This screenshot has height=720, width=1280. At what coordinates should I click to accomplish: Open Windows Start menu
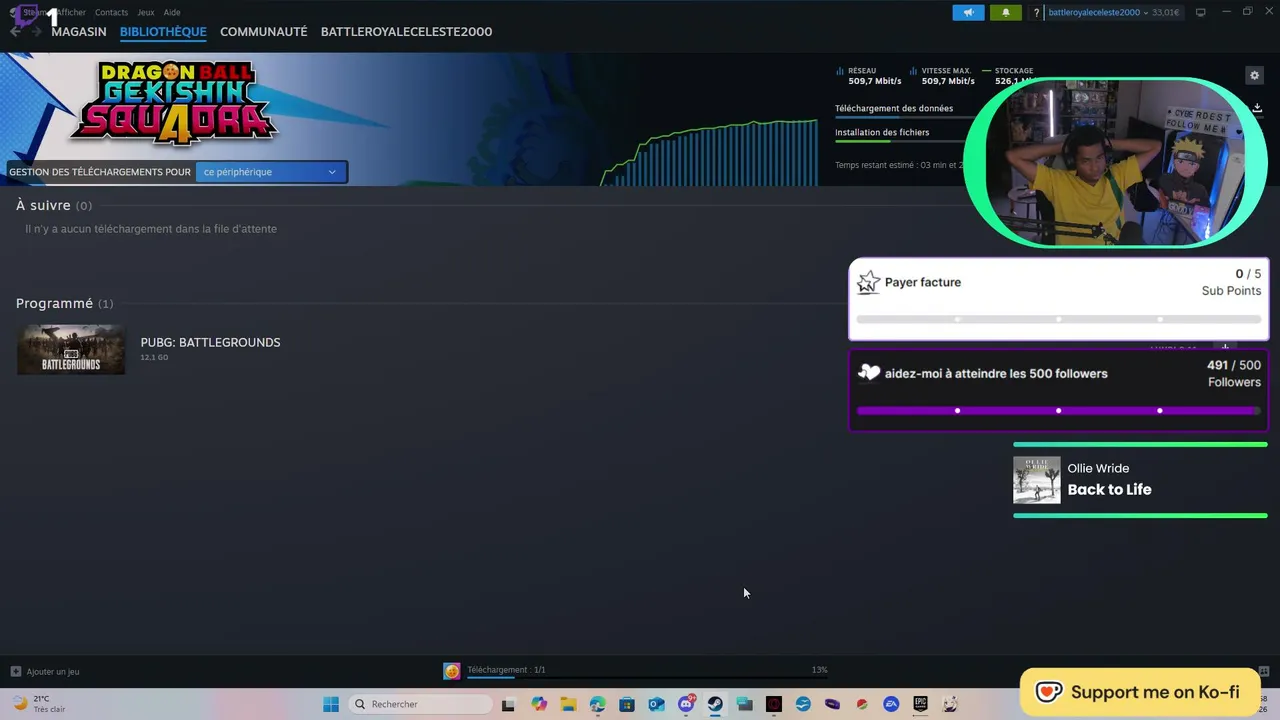click(x=331, y=704)
